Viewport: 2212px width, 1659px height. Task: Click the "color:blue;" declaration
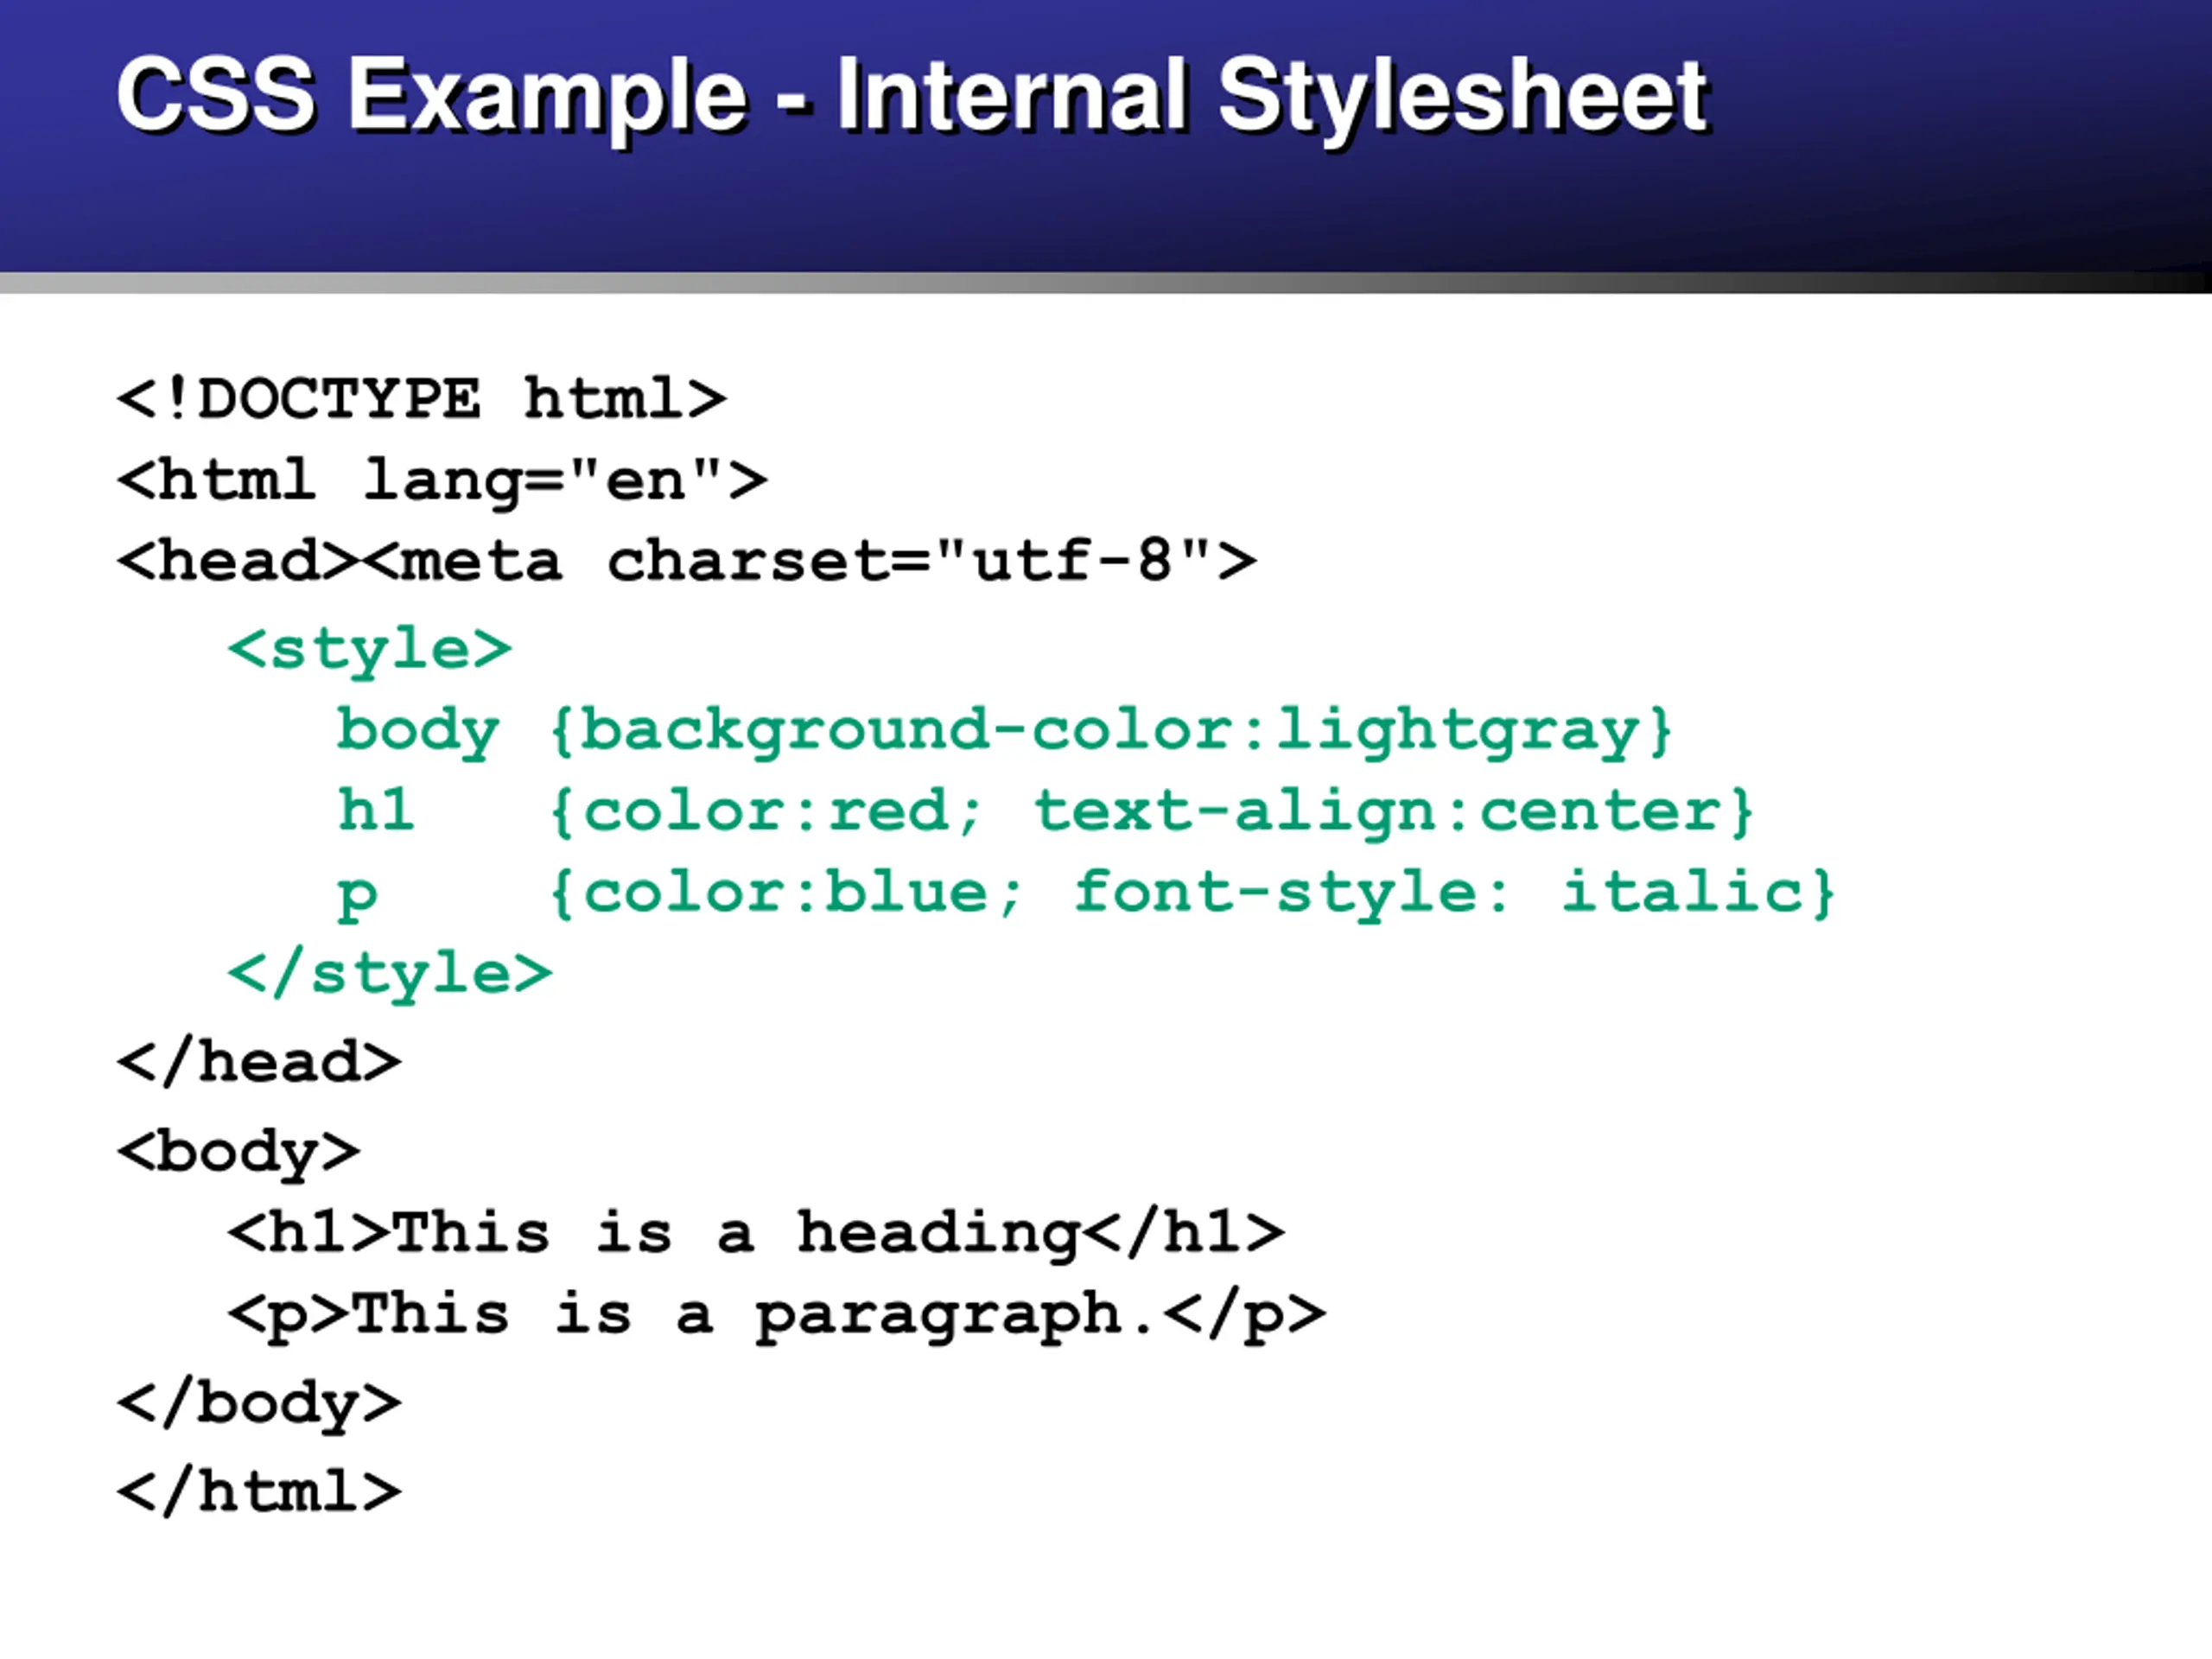pyautogui.click(x=802, y=892)
